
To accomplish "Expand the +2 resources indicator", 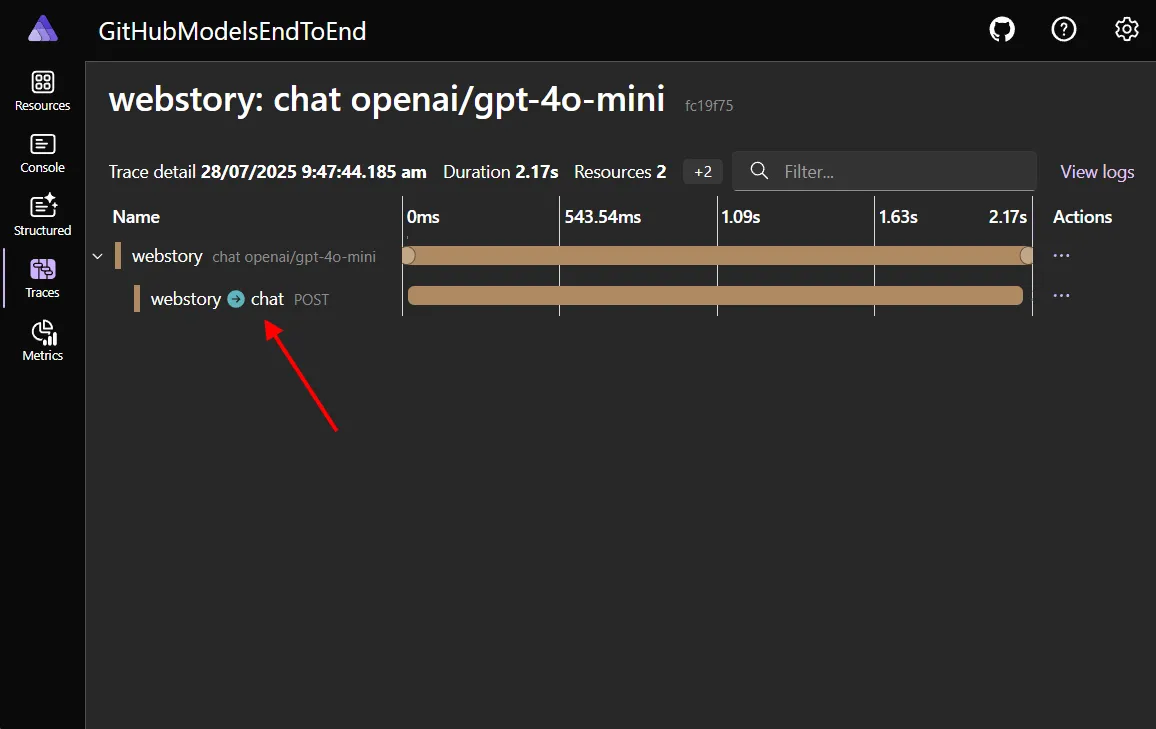I will point(702,171).
